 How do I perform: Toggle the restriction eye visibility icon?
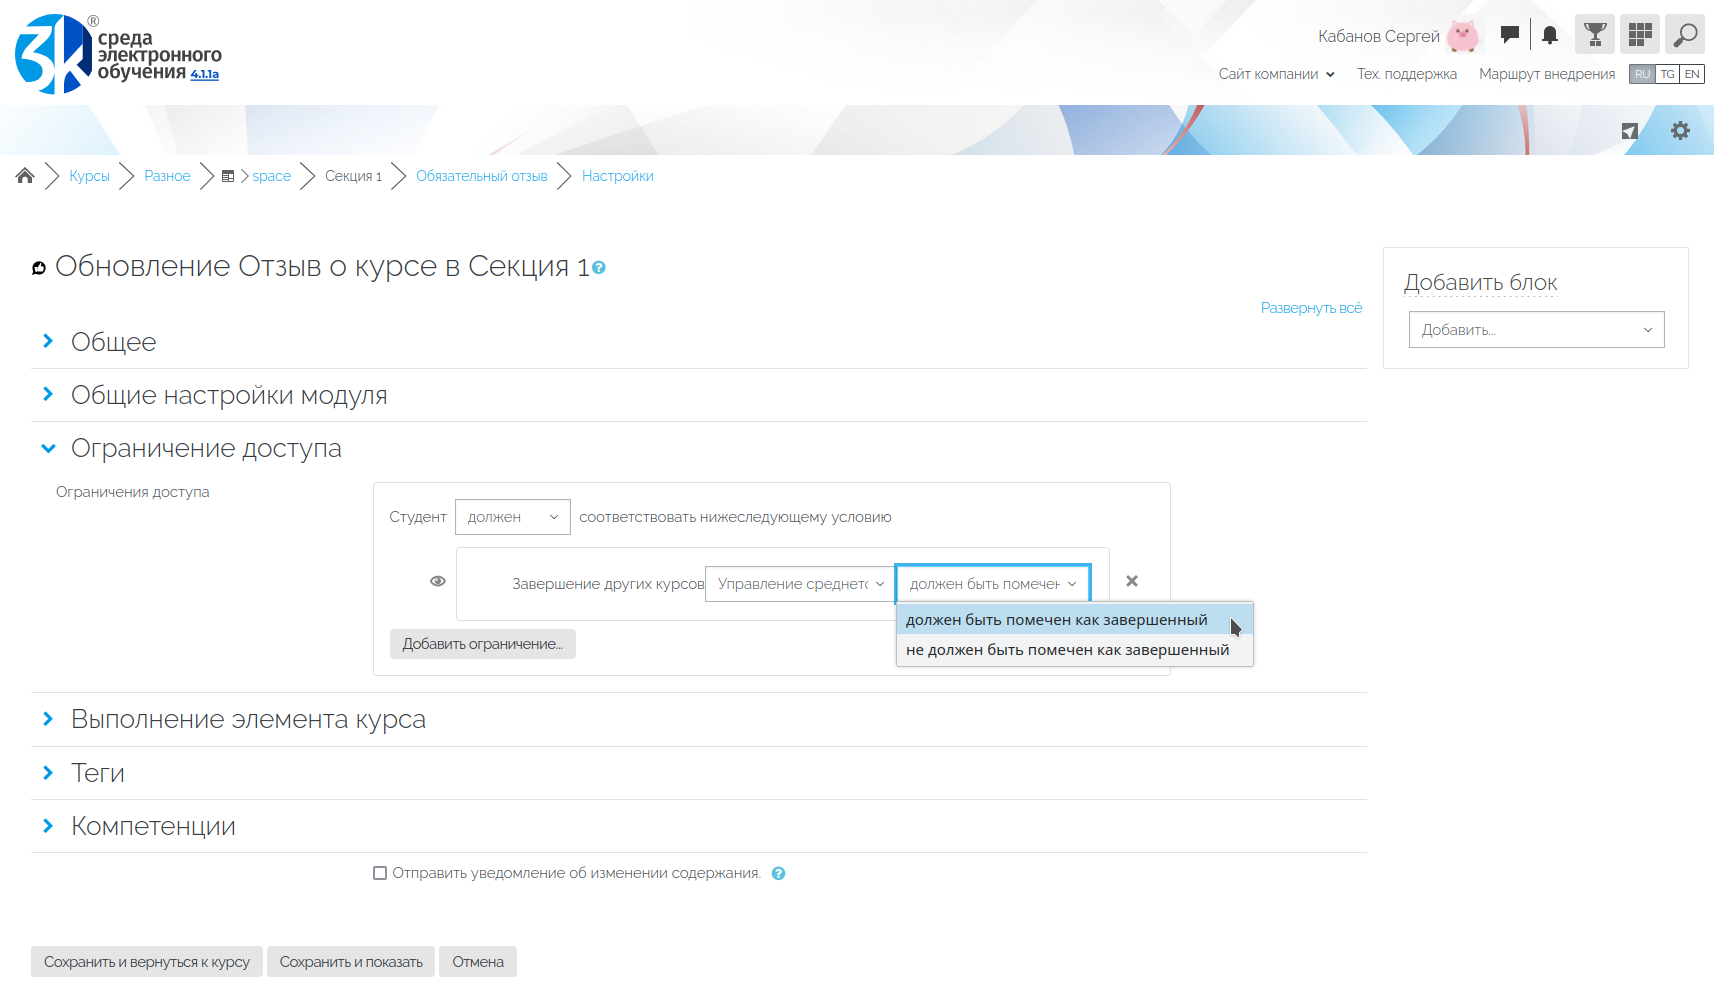tap(438, 581)
